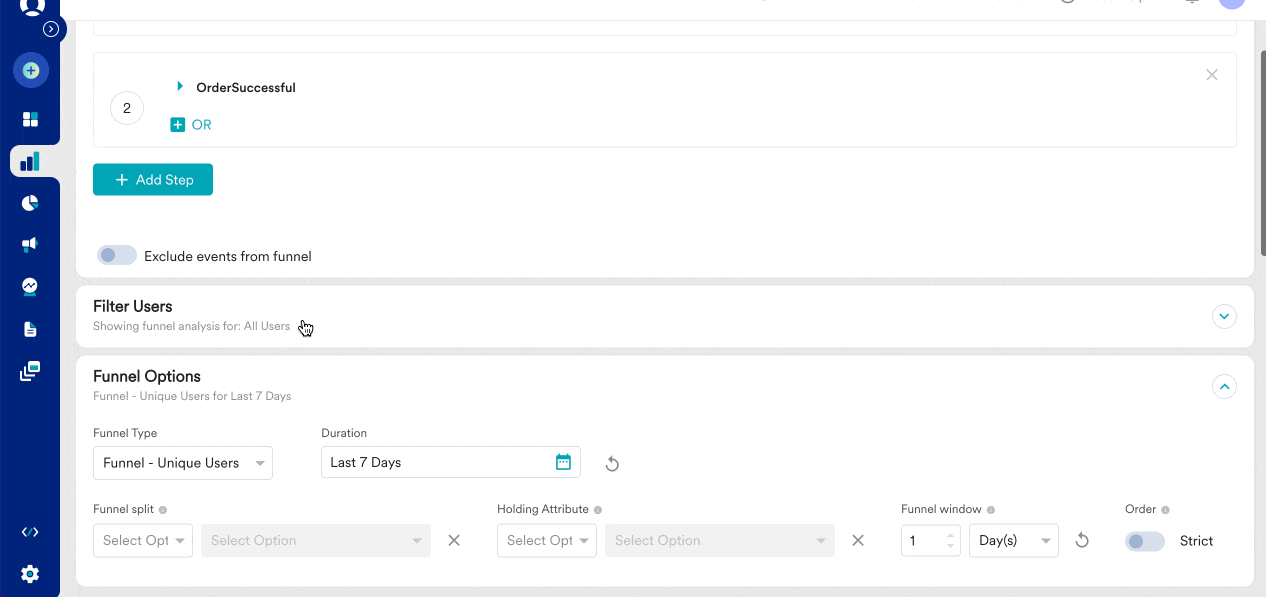Viewport: 1266px width, 597px height.
Task: Open the campaigns megaphone icon
Action: [30, 245]
